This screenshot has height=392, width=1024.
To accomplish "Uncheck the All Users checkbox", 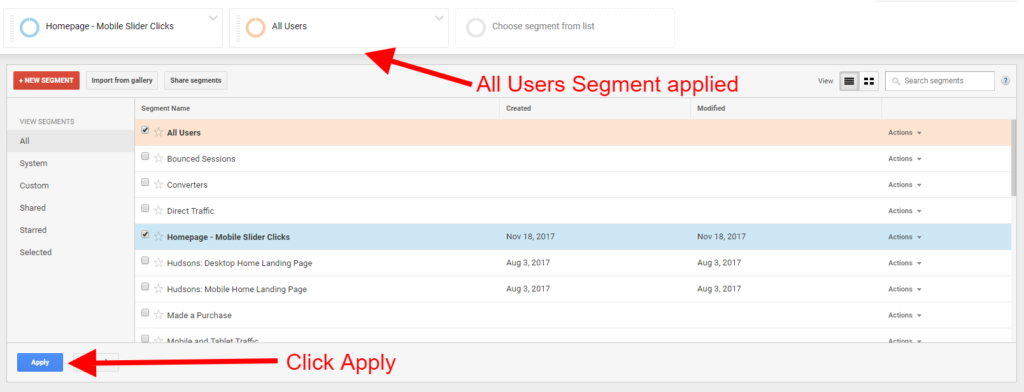I will coord(145,130).
